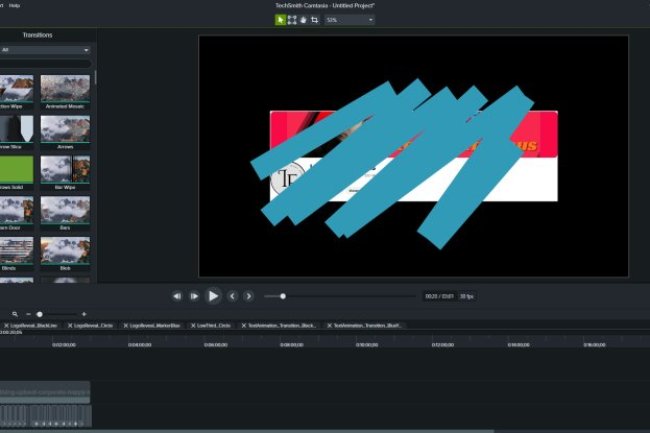Open the canvas zoom 51% dropdown

pyautogui.click(x=349, y=19)
